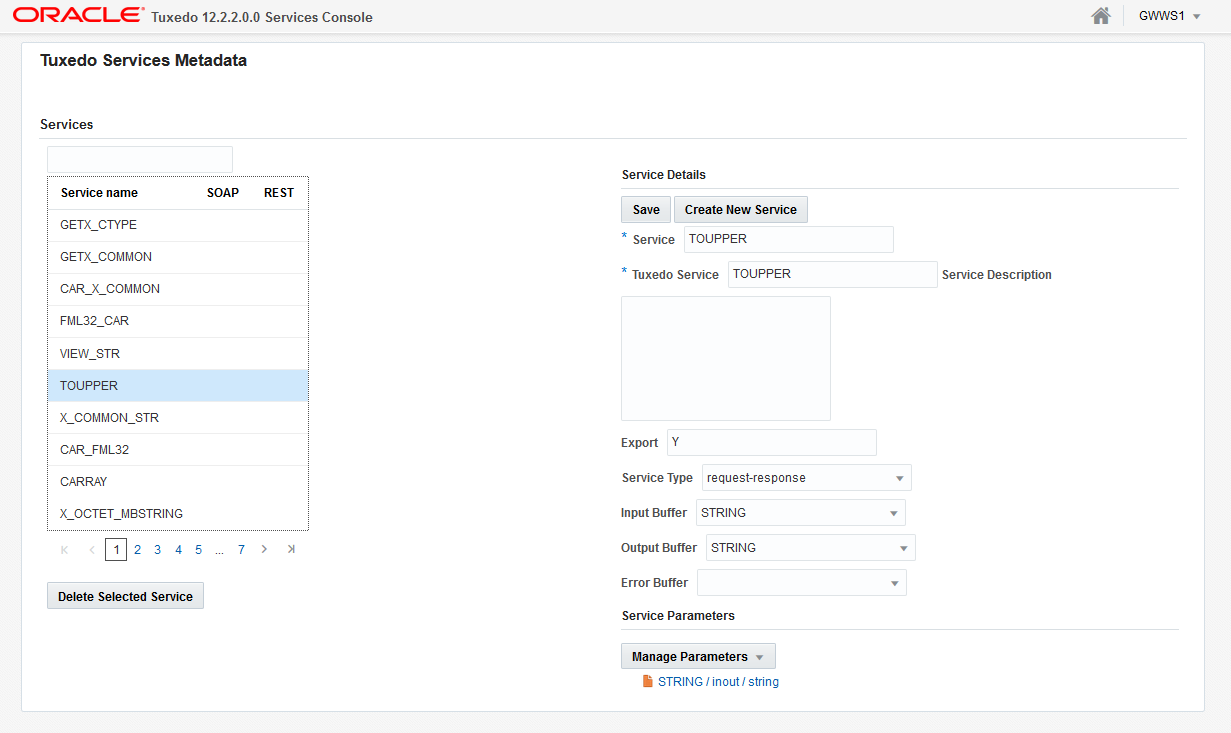Image resolution: width=1231 pixels, height=733 pixels.
Task: Select the CAR_FML32 service row
Action: click(178, 450)
